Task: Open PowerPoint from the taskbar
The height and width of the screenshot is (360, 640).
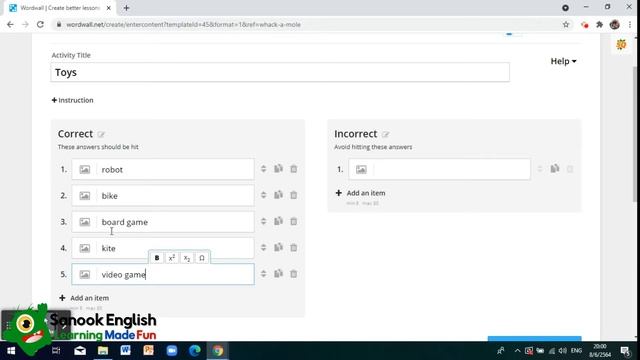Action: click(149, 350)
